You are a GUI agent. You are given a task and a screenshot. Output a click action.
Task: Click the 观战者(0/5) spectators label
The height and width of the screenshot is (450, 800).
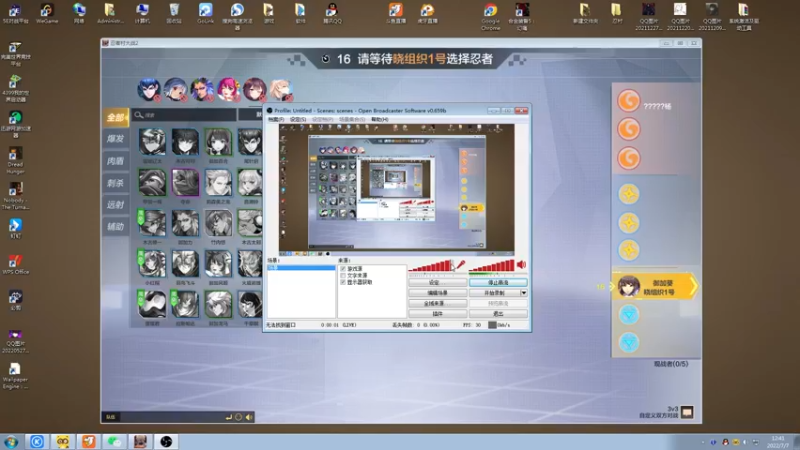point(671,364)
